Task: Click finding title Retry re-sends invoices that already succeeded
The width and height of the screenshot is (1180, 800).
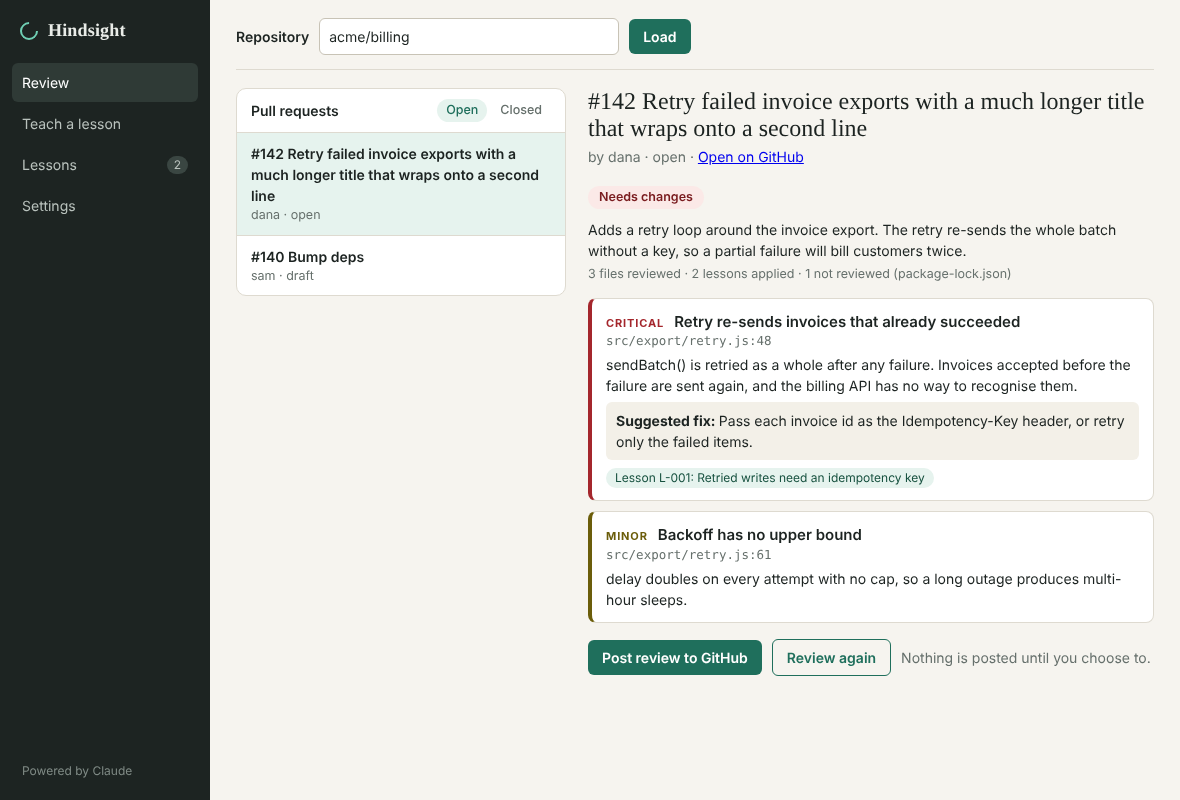Action: 847,322
